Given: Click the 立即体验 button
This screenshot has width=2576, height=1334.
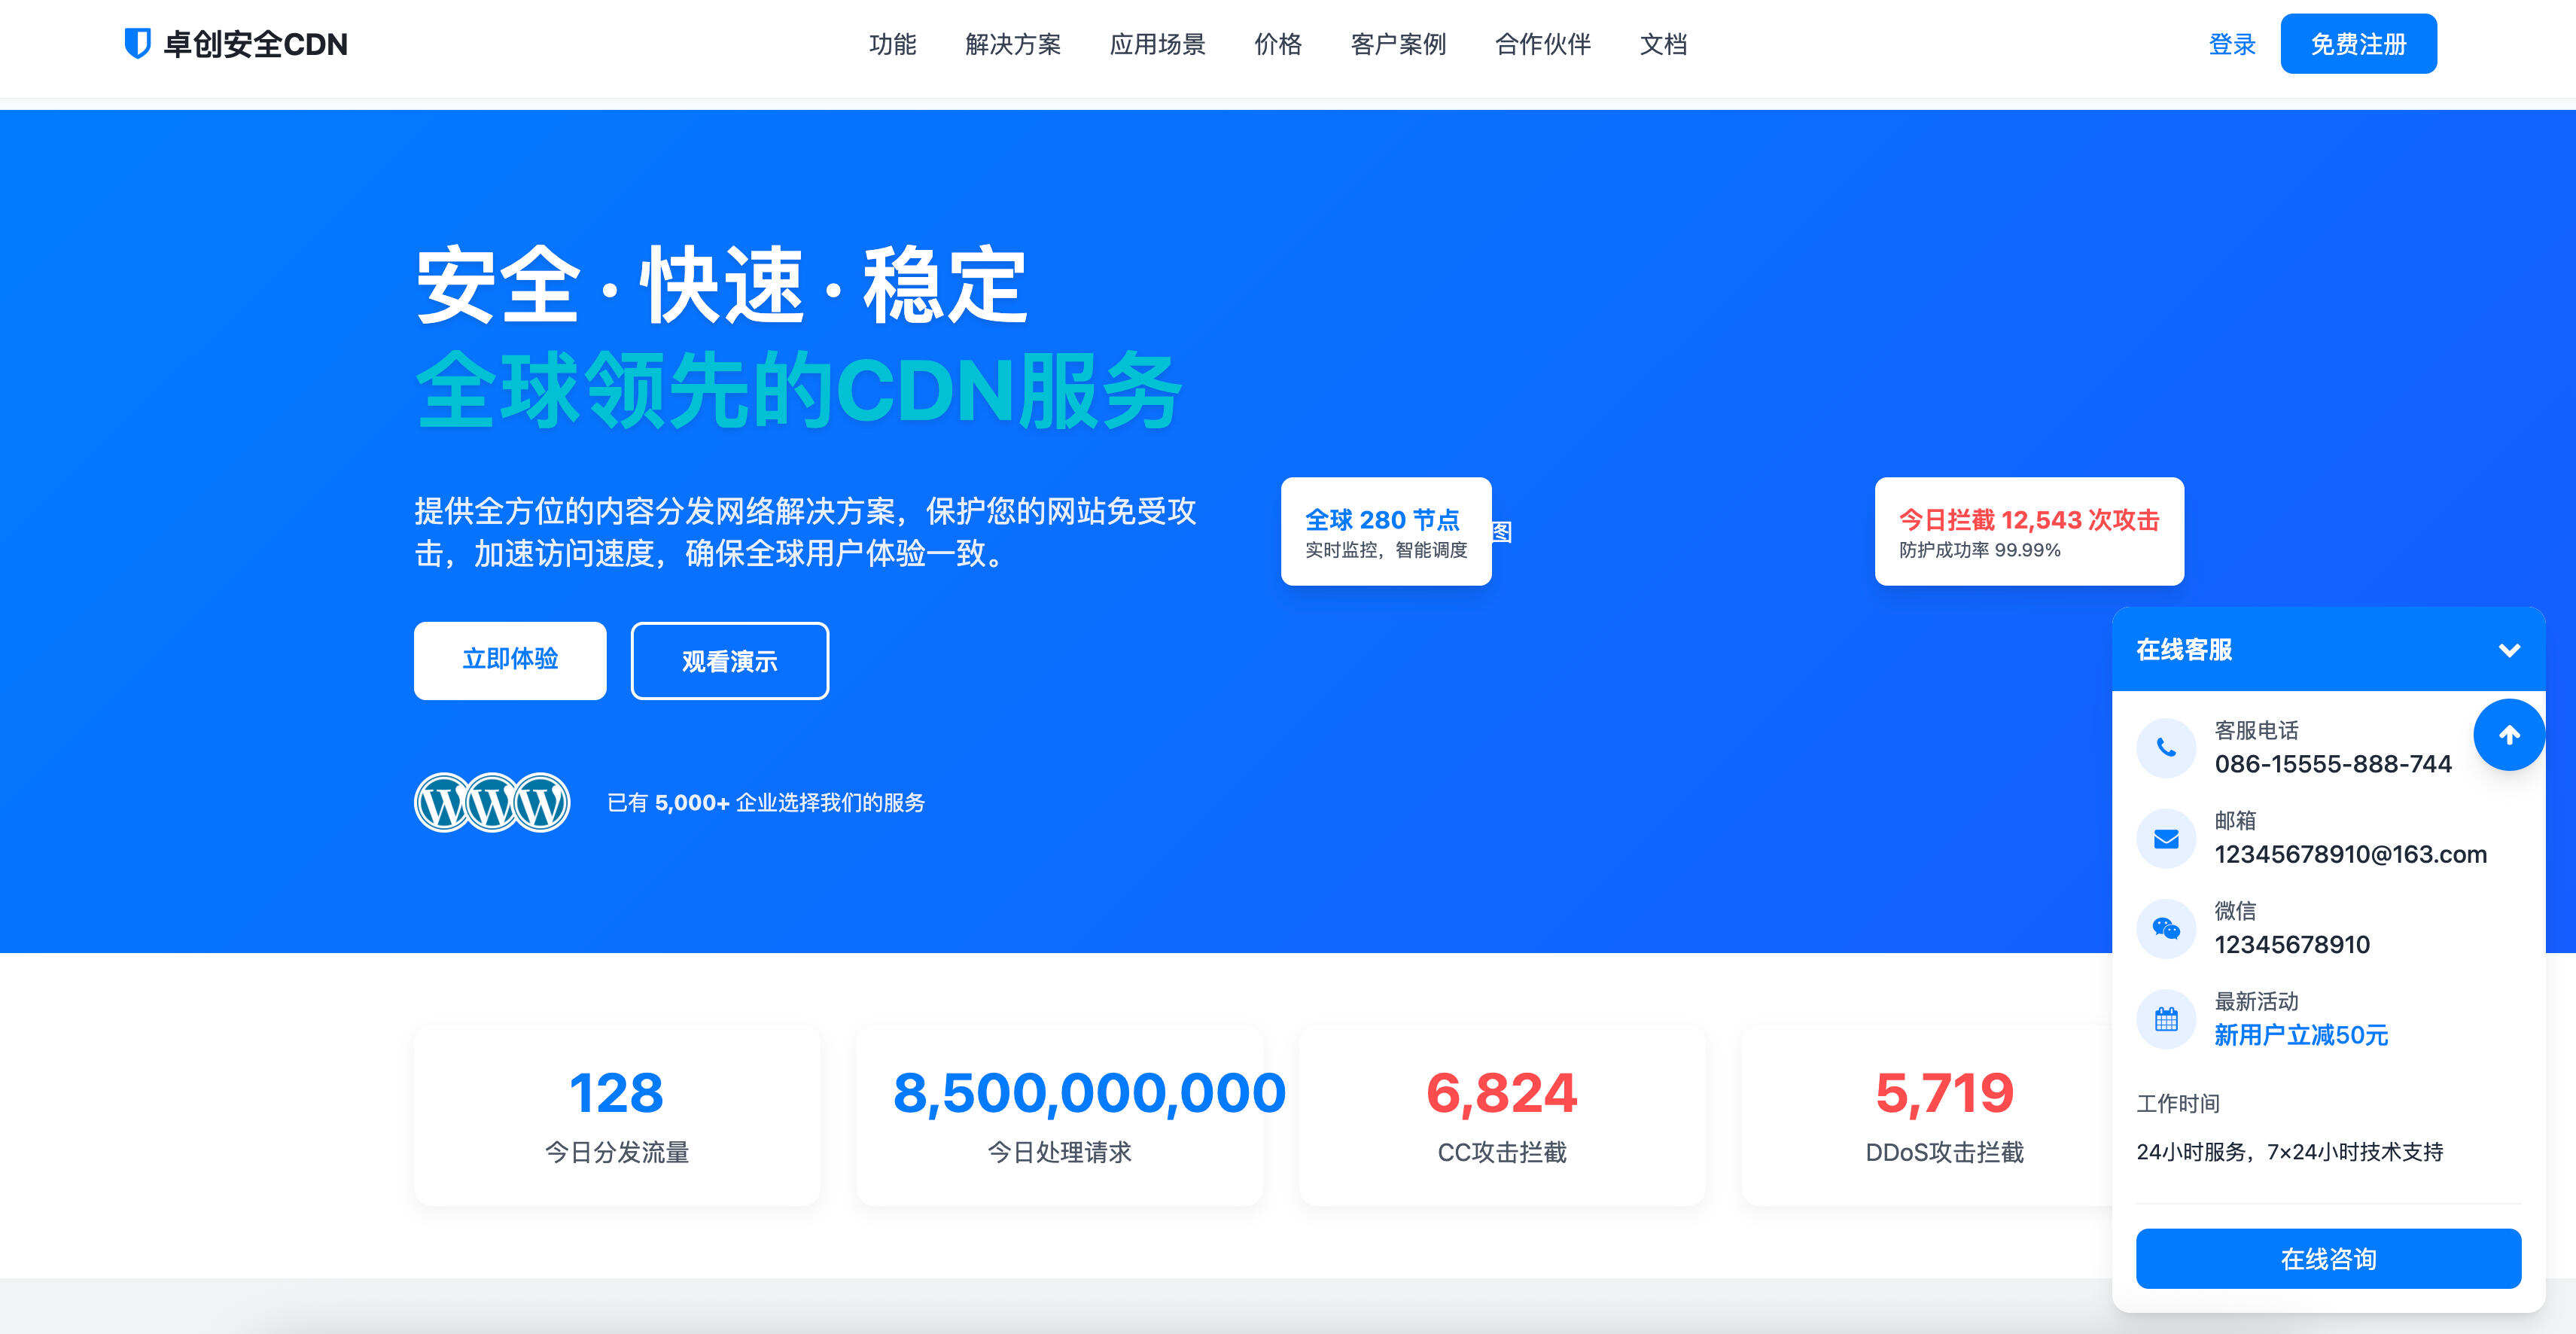Looking at the screenshot, I should pyautogui.click(x=510, y=660).
